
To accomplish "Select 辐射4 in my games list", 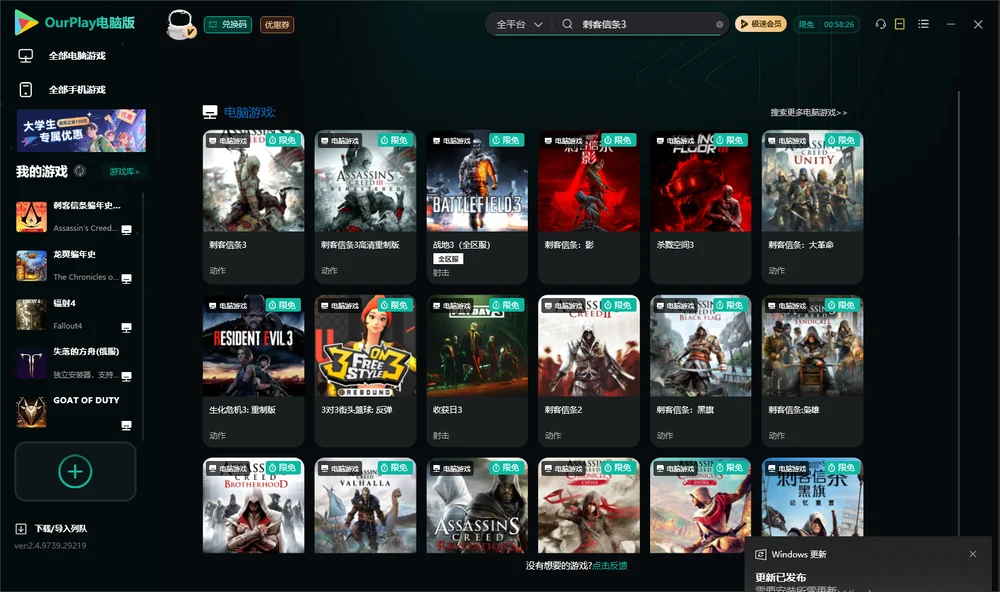I will tap(75, 314).
